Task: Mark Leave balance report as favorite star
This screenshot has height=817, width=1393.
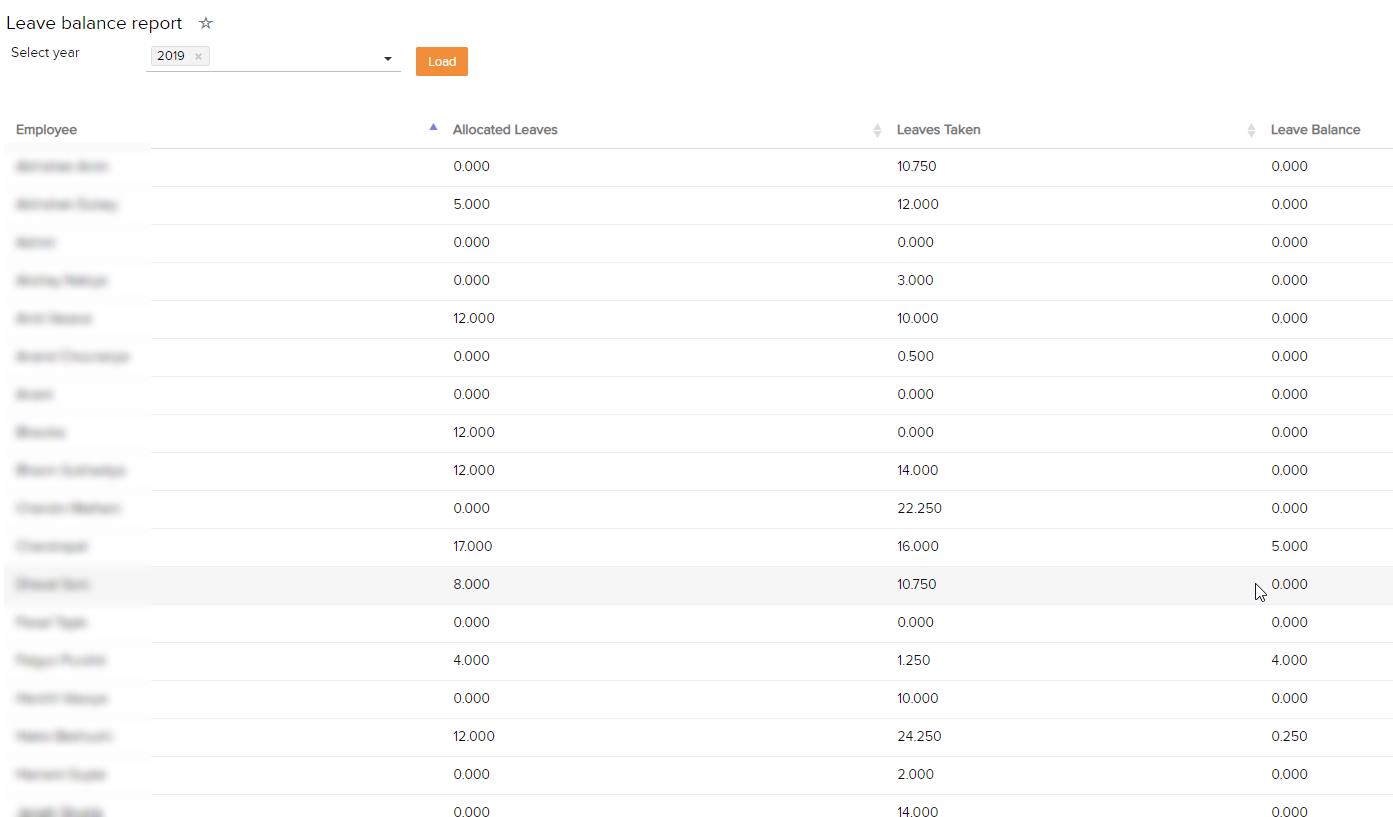Action: 206,23
